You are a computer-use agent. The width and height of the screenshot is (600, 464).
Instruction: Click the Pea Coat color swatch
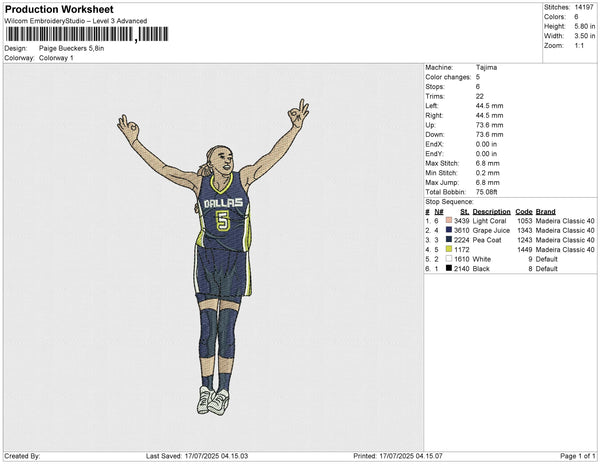pyautogui.click(x=449, y=240)
